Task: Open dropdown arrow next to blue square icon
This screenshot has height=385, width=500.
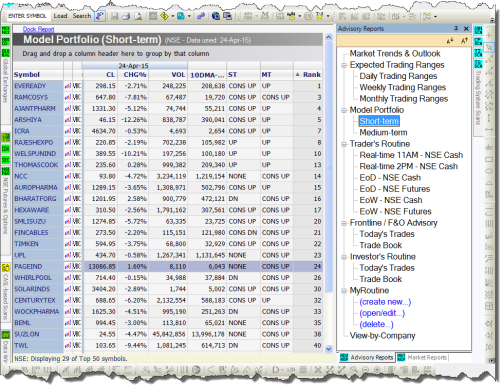Action: 189,16
